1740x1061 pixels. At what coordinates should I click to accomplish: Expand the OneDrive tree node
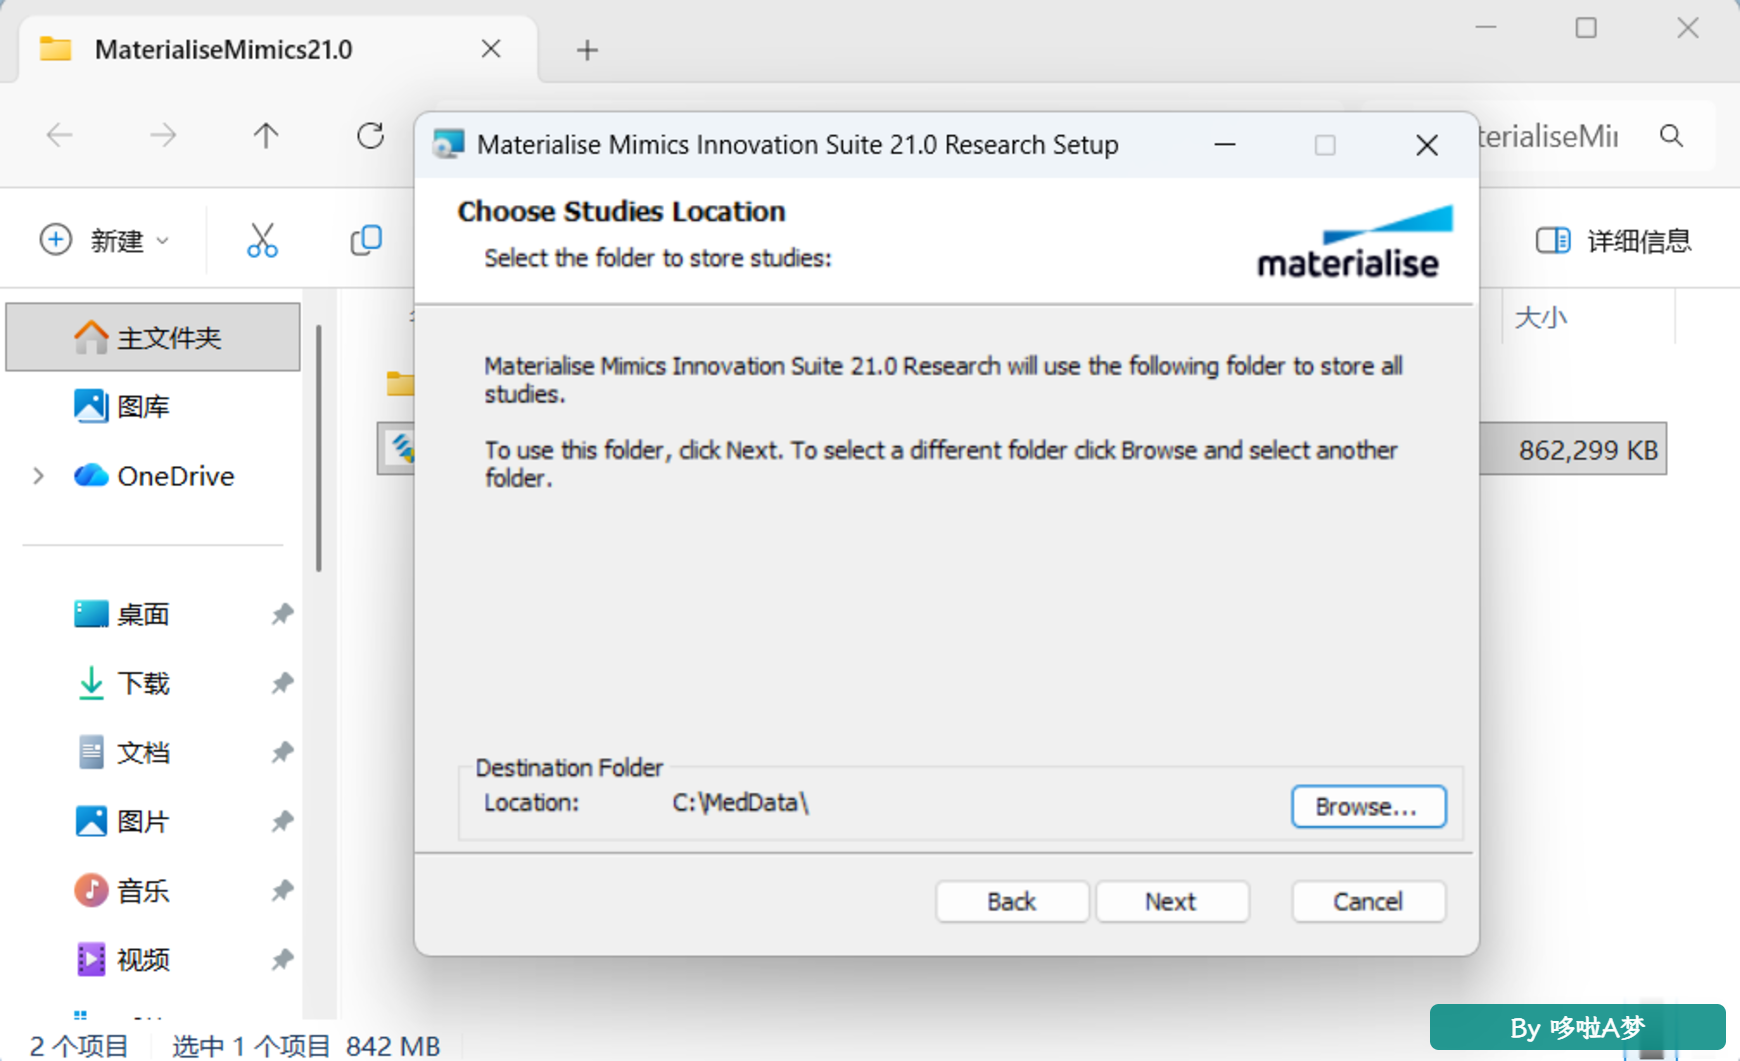click(39, 476)
